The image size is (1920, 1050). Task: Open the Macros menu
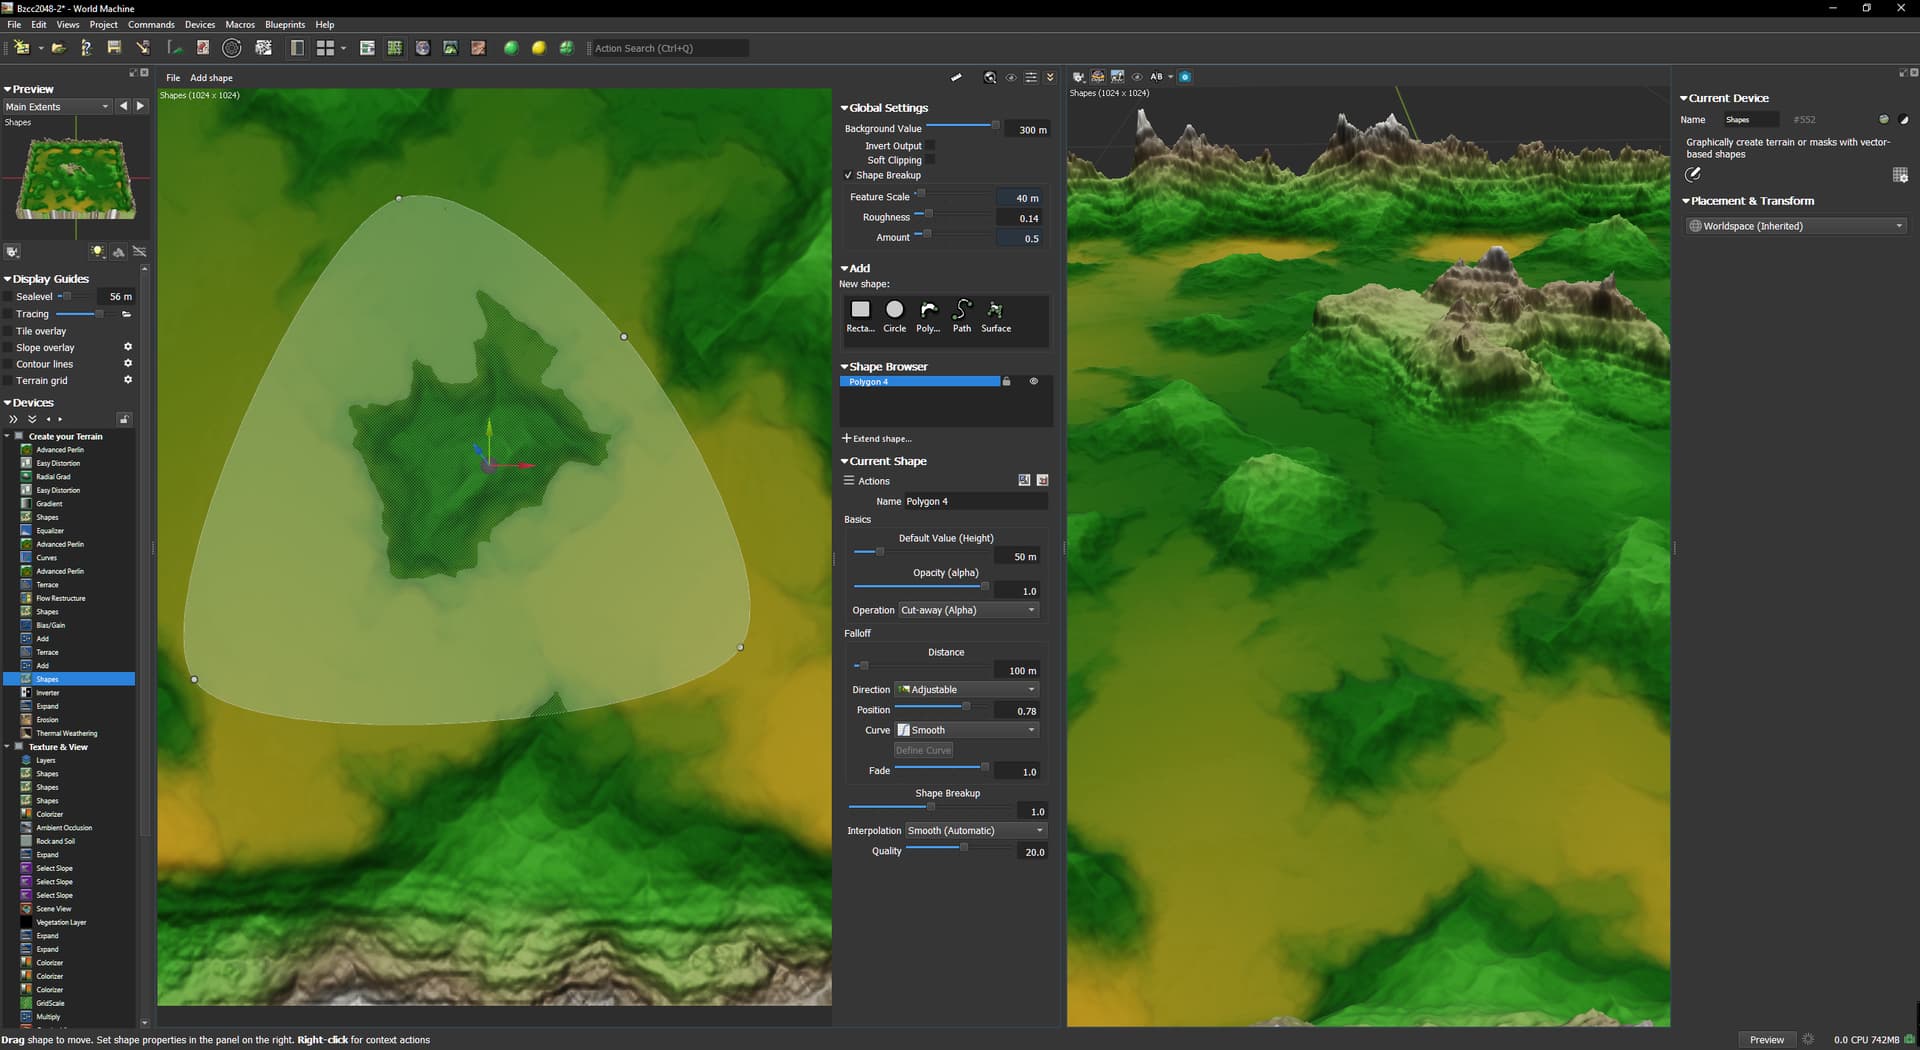(x=240, y=25)
